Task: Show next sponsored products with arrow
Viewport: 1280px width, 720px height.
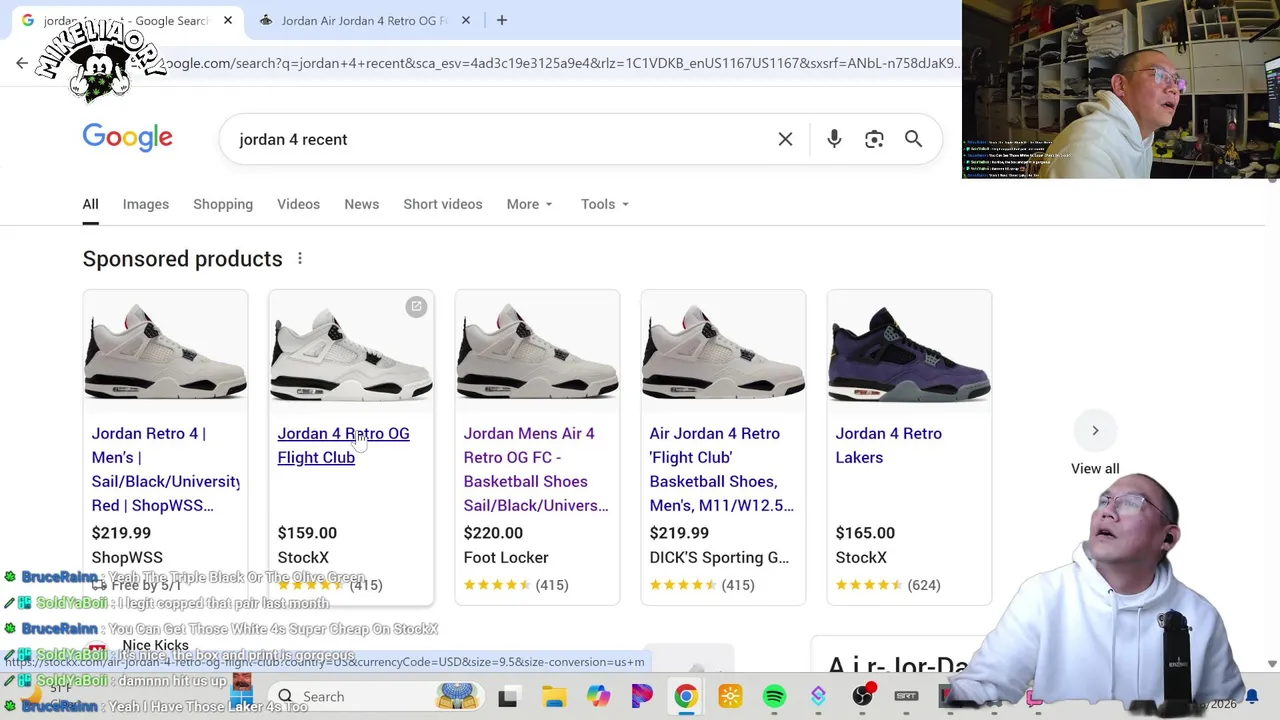Action: (1095, 431)
